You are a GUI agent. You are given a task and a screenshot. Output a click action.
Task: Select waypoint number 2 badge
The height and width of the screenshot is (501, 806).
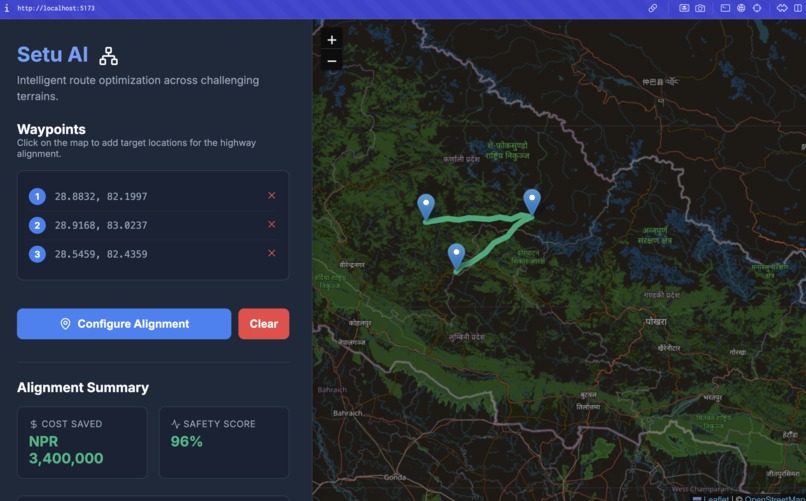pos(37,225)
